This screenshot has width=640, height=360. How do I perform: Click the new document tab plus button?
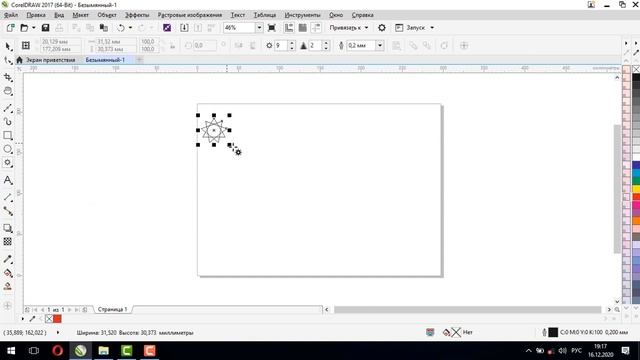pyautogui.click(x=139, y=60)
